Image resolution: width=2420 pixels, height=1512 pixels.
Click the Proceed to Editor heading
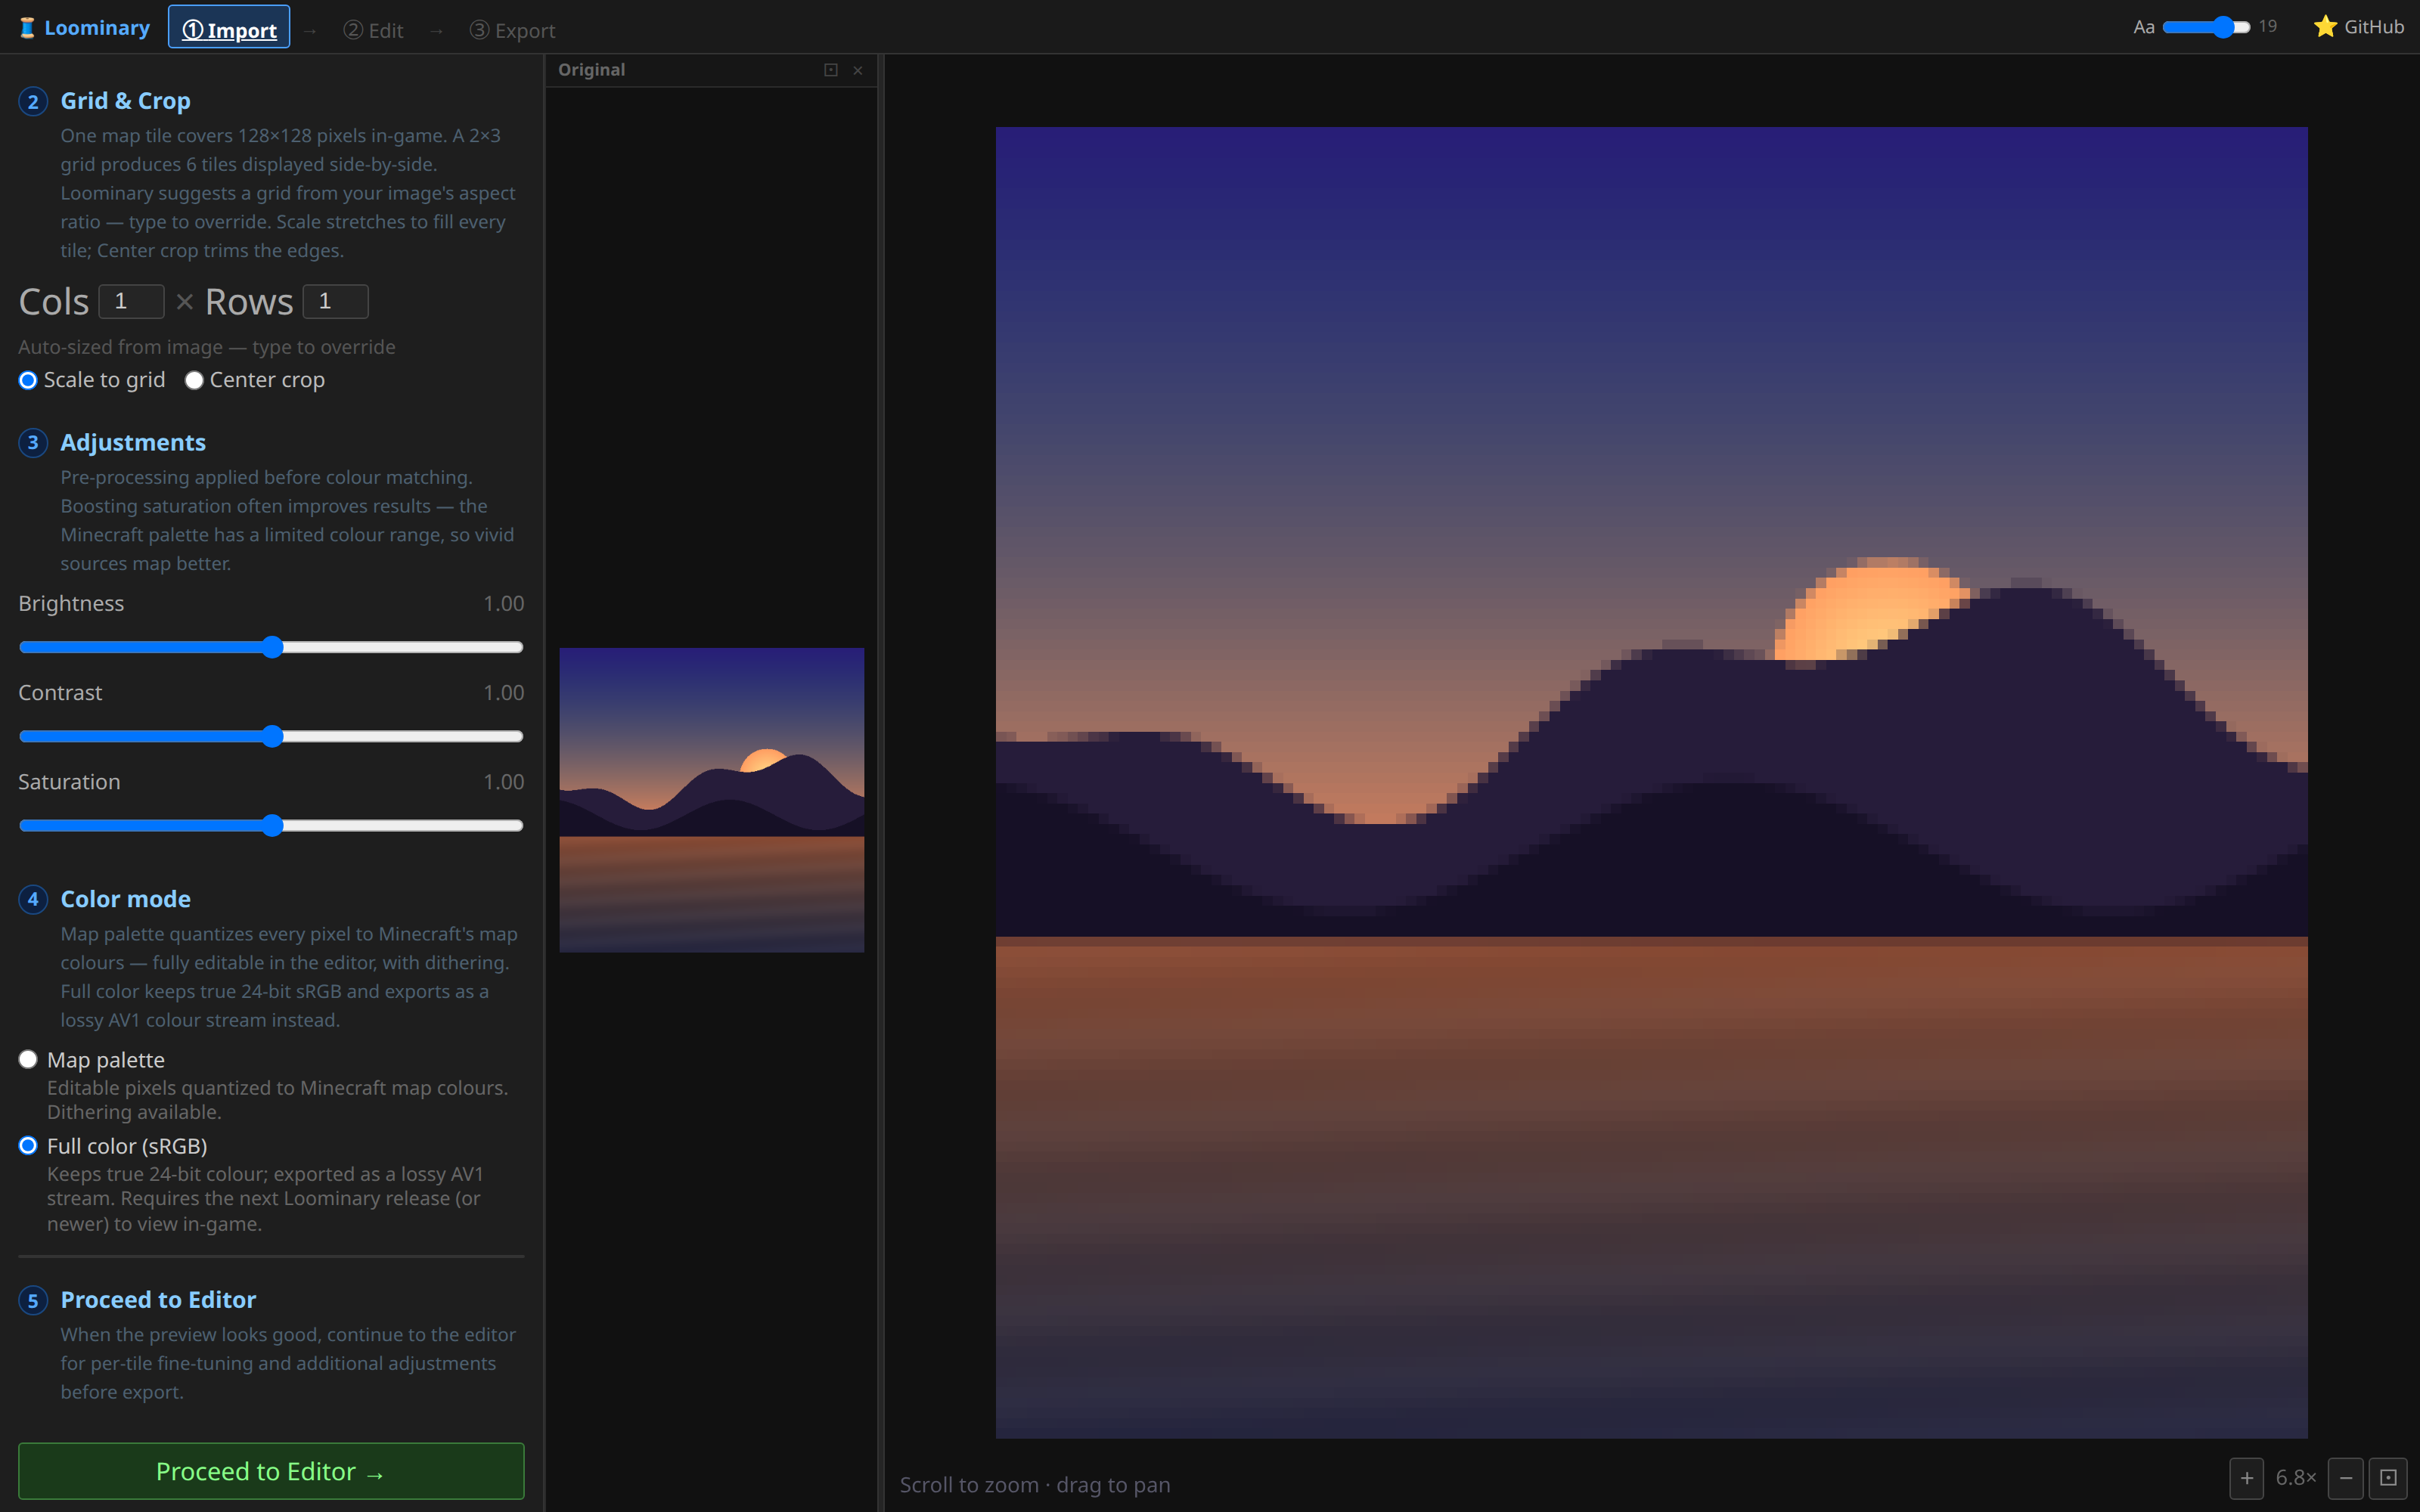158,1300
